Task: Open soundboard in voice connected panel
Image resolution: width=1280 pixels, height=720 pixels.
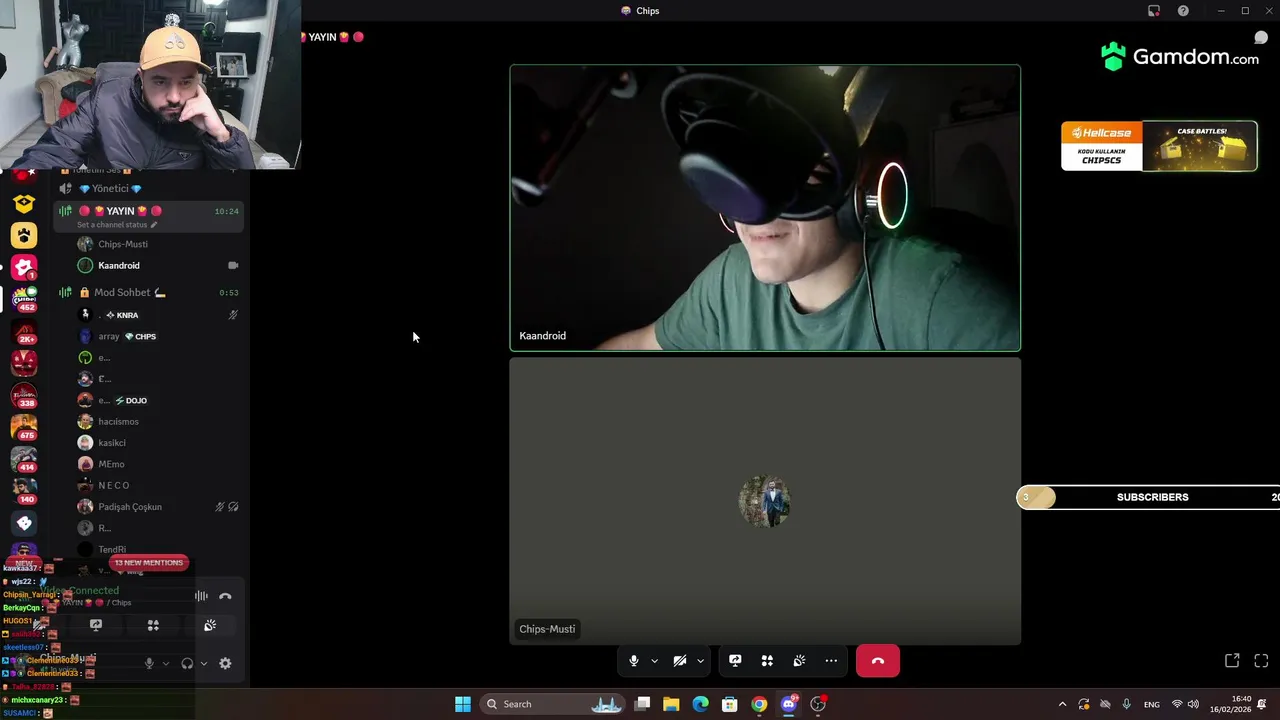Action: tap(210, 625)
